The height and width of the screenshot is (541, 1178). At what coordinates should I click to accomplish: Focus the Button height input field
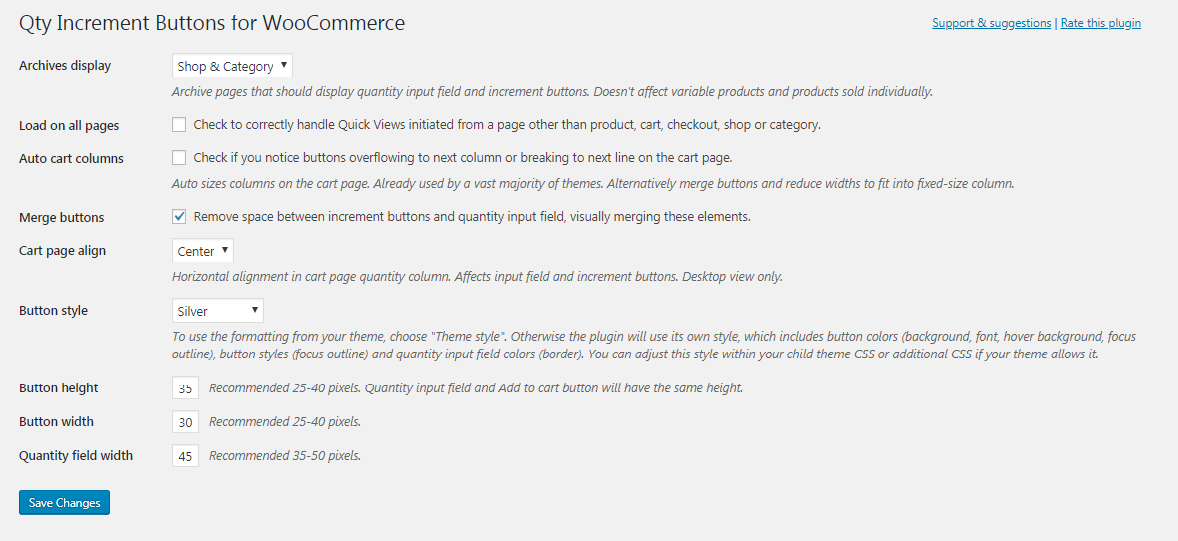(185, 388)
